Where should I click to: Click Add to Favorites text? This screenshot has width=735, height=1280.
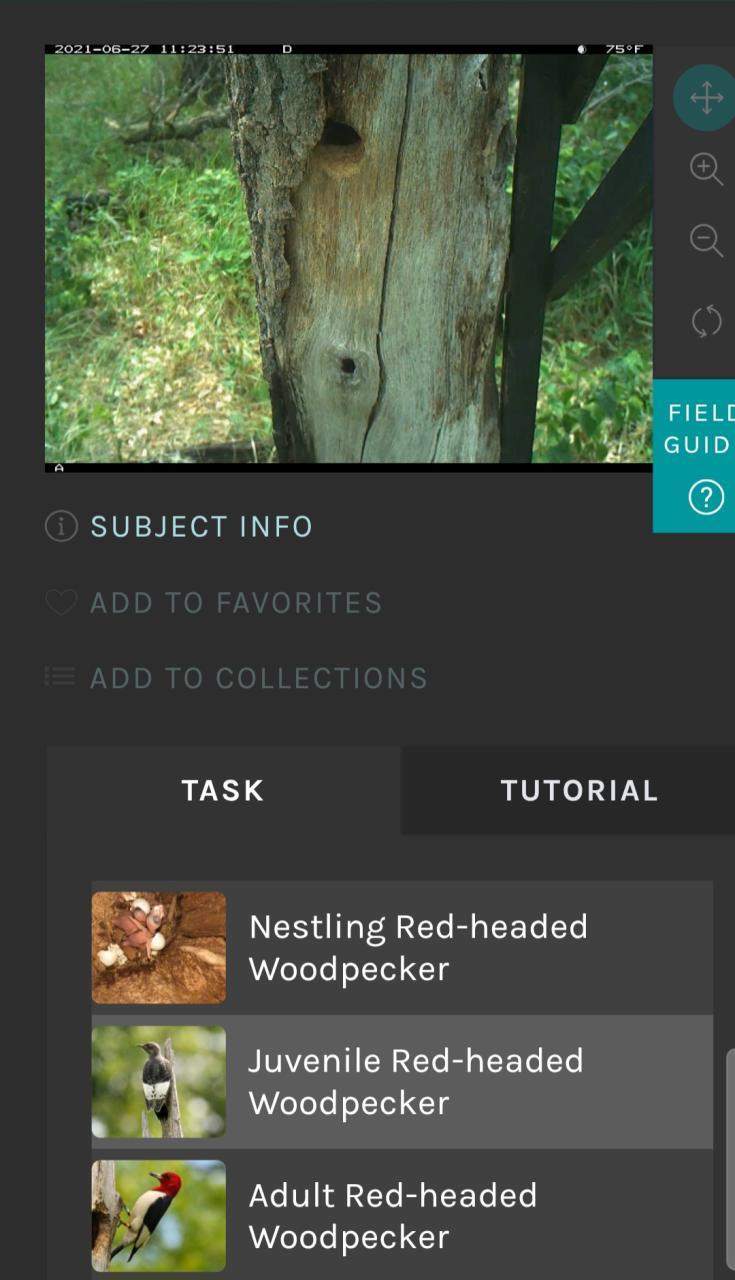tap(236, 603)
